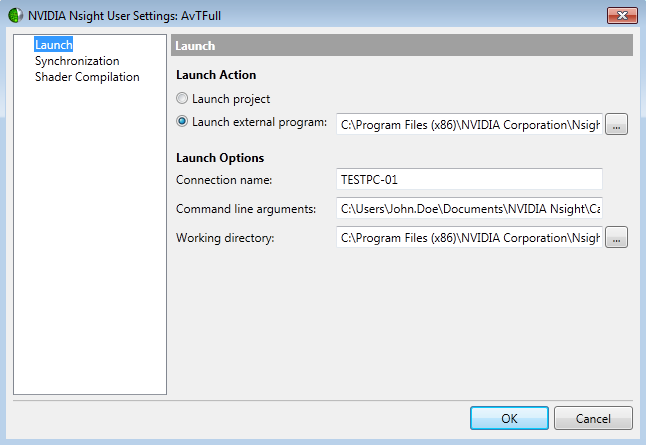This screenshot has width=646, height=445.
Task: Click the Connection name field with TESTPC-01
Action: (469, 179)
